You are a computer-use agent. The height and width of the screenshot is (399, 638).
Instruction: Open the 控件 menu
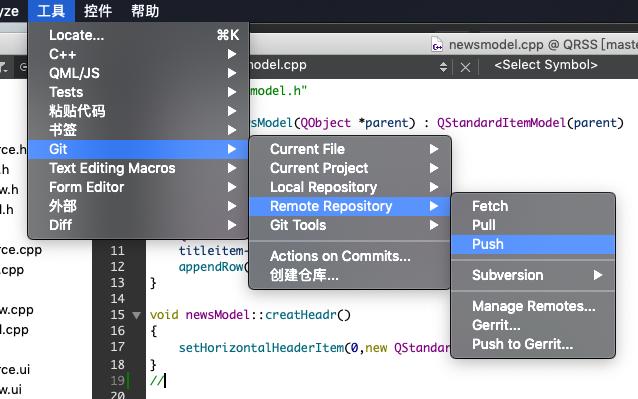[98, 11]
